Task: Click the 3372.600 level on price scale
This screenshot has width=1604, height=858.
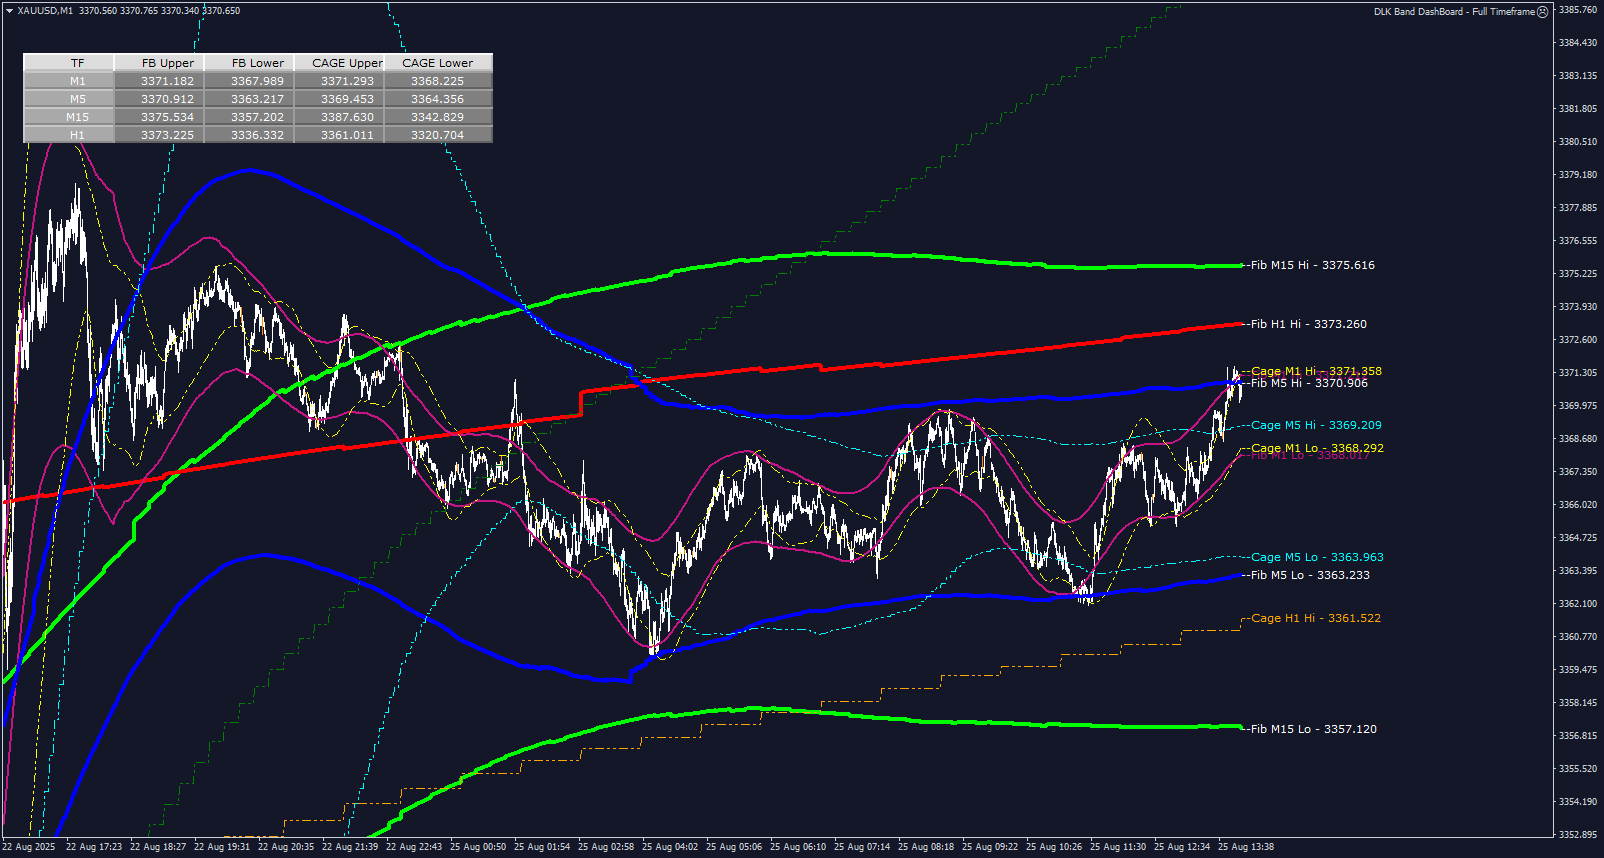Action: [1577, 340]
